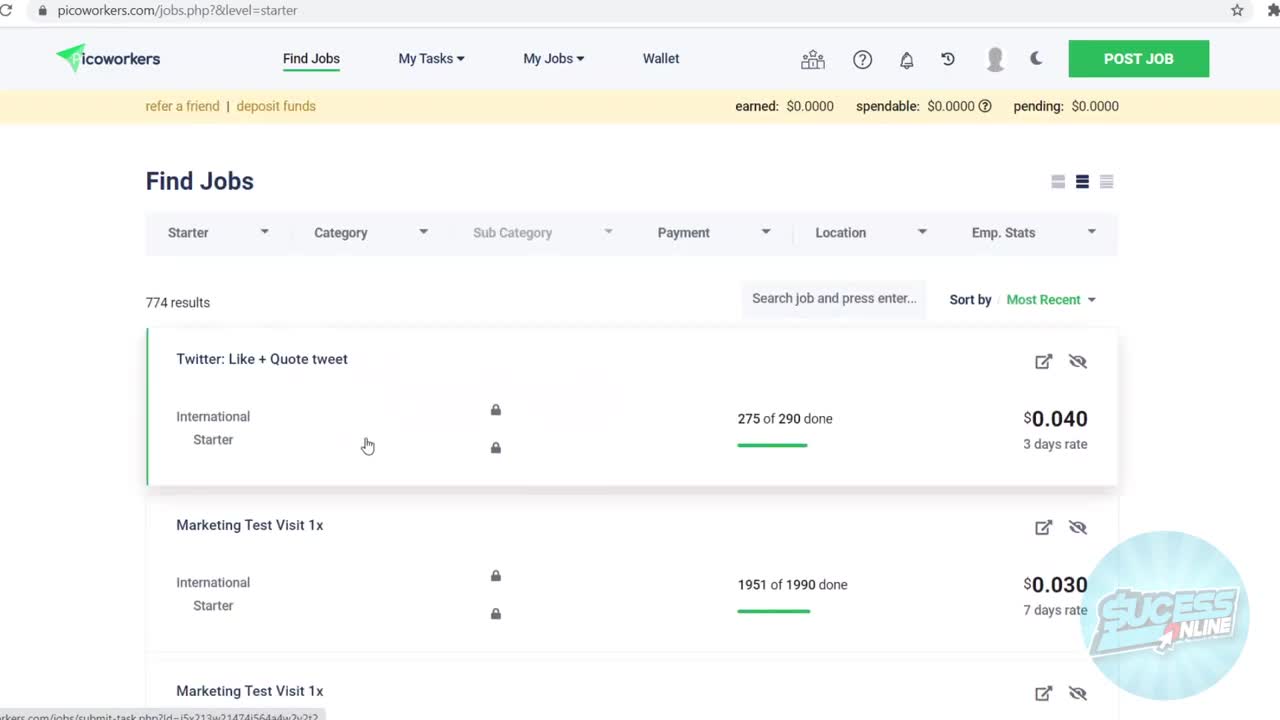The width and height of the screenshot is (1280, 720).
Task: Expand the Emp. Stats filter
Action: (x=1033, y=233)
